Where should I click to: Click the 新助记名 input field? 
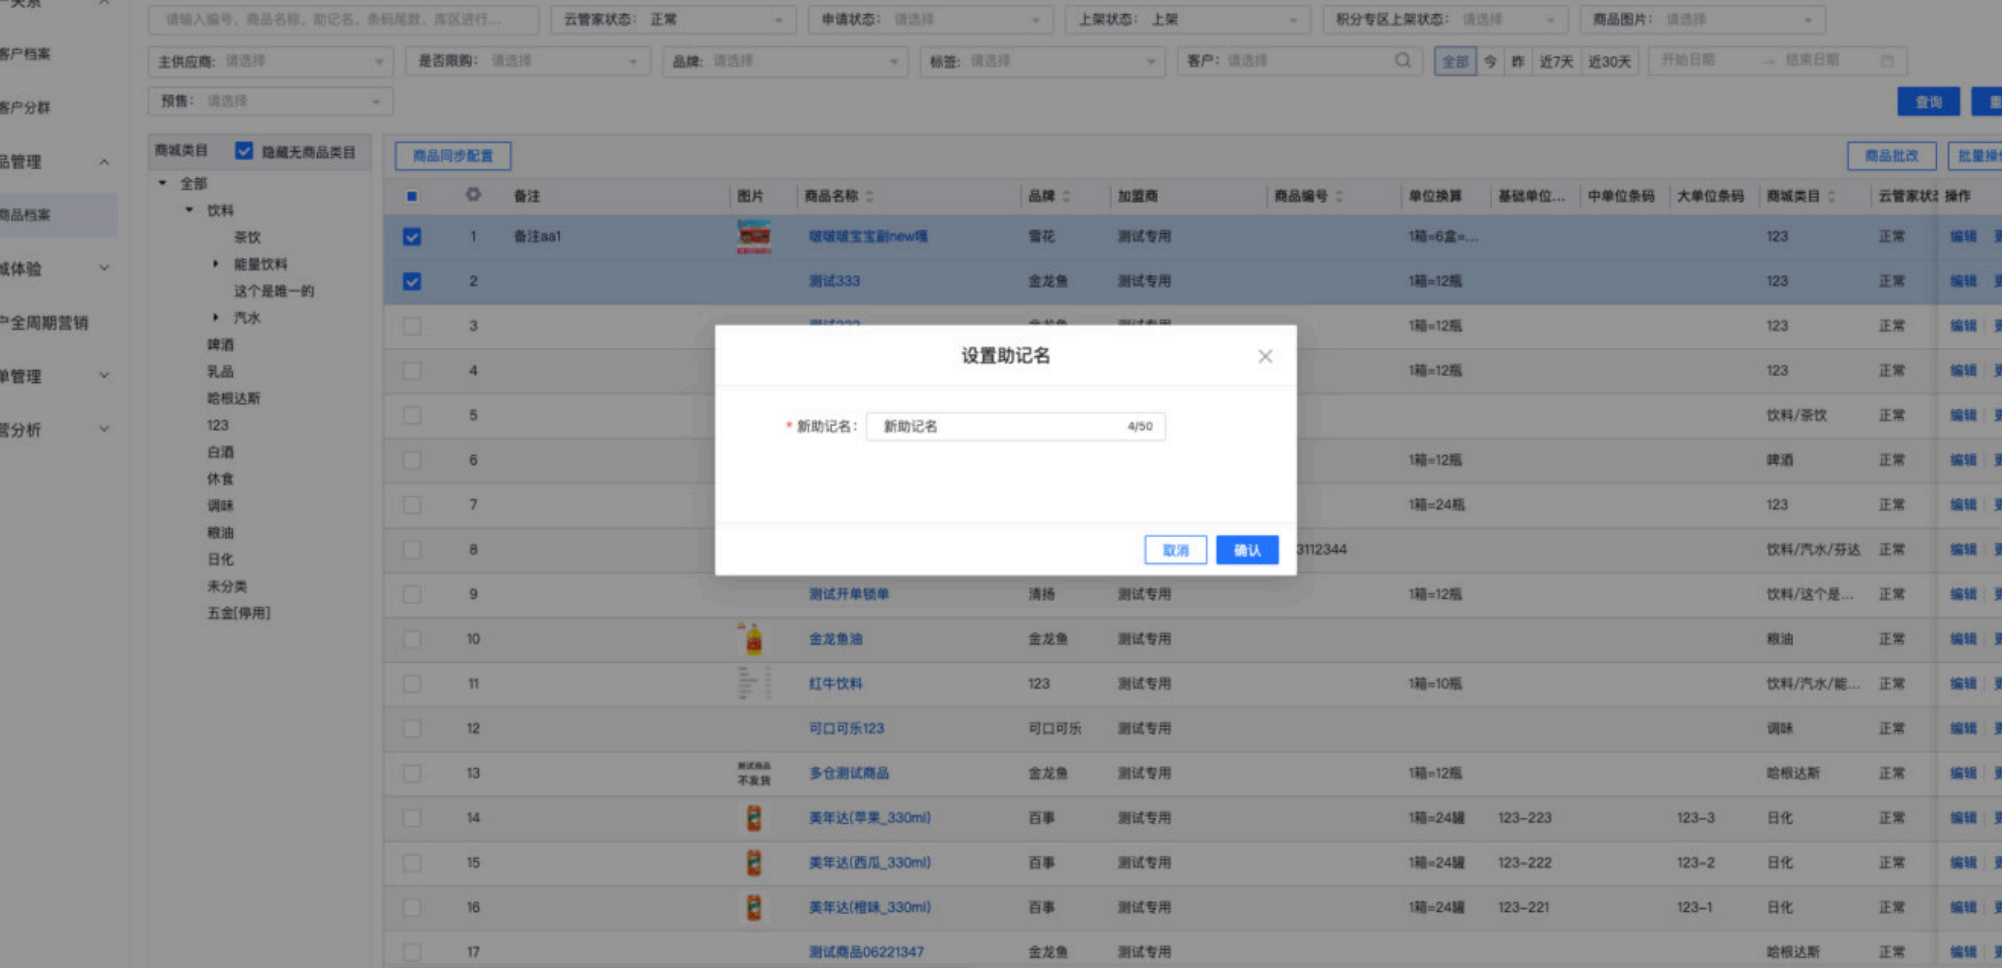[1000, 427]
